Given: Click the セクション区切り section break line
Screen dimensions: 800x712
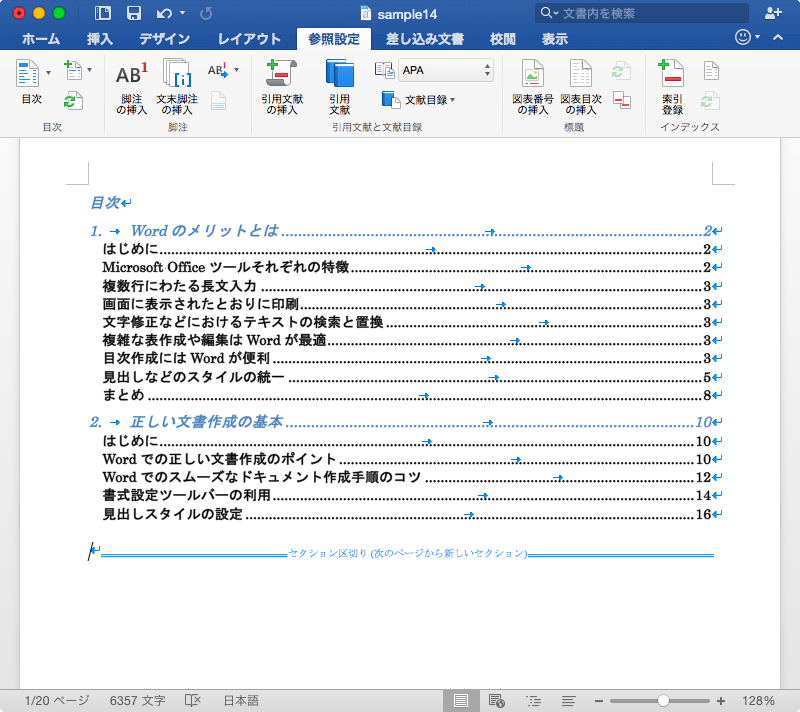Looking at the screenshot, I should pyautogui.click(x=407, y=553).
